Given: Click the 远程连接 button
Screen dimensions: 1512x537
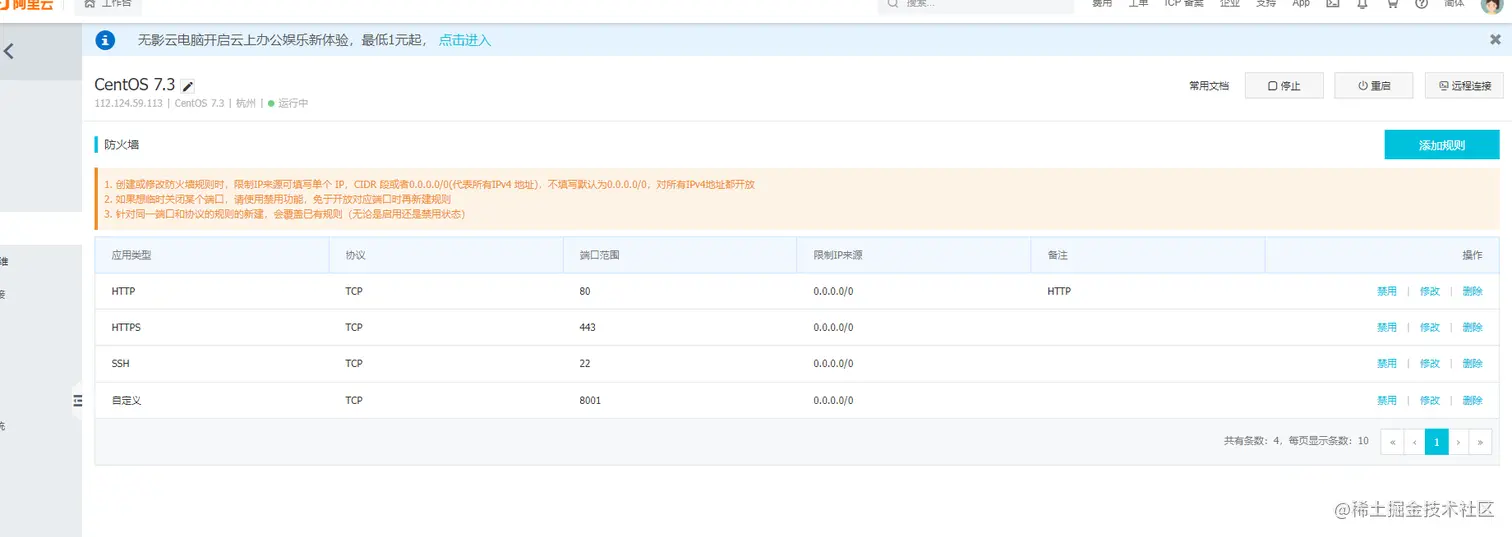Looking at the screenshot, I should tap(1464, 86).
